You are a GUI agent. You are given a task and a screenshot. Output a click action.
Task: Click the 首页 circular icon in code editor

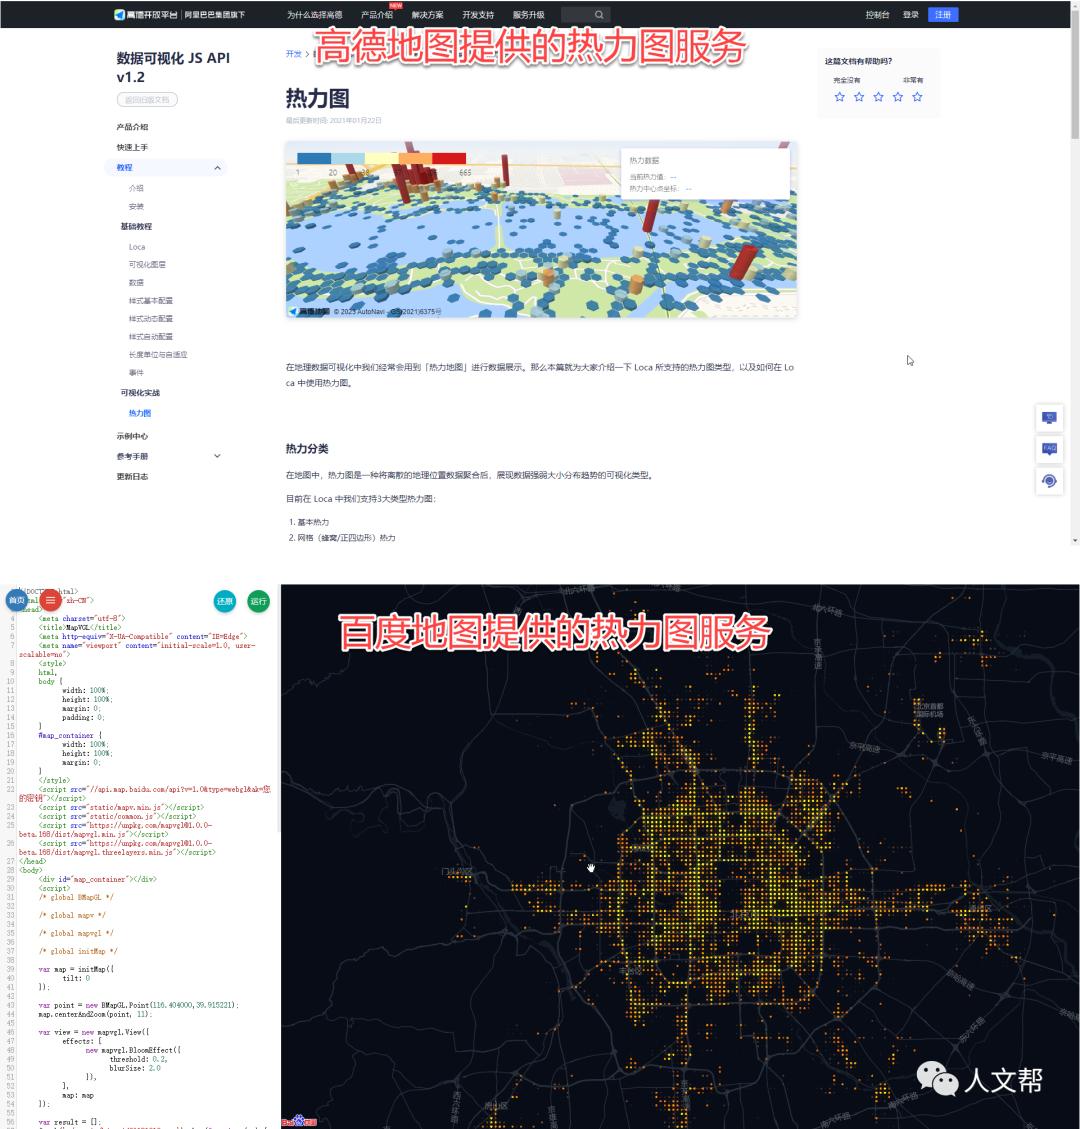[16, 600]
